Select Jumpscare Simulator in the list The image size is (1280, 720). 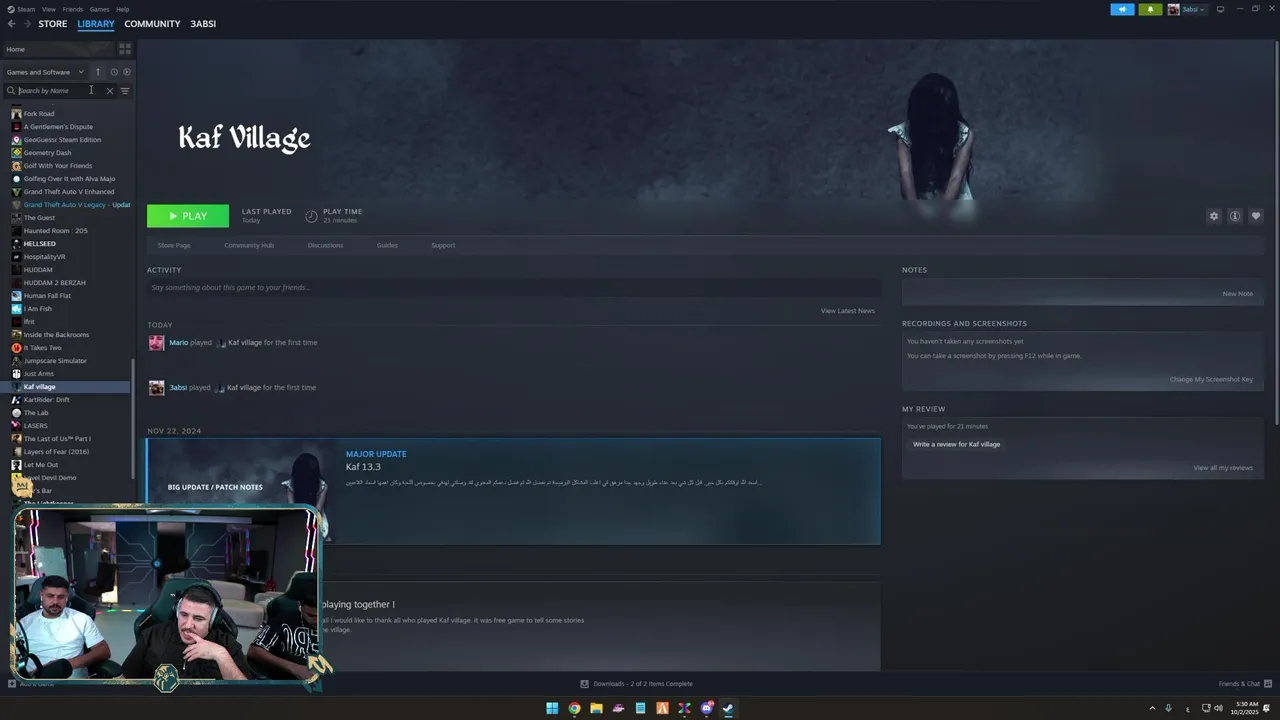[55, 361]
